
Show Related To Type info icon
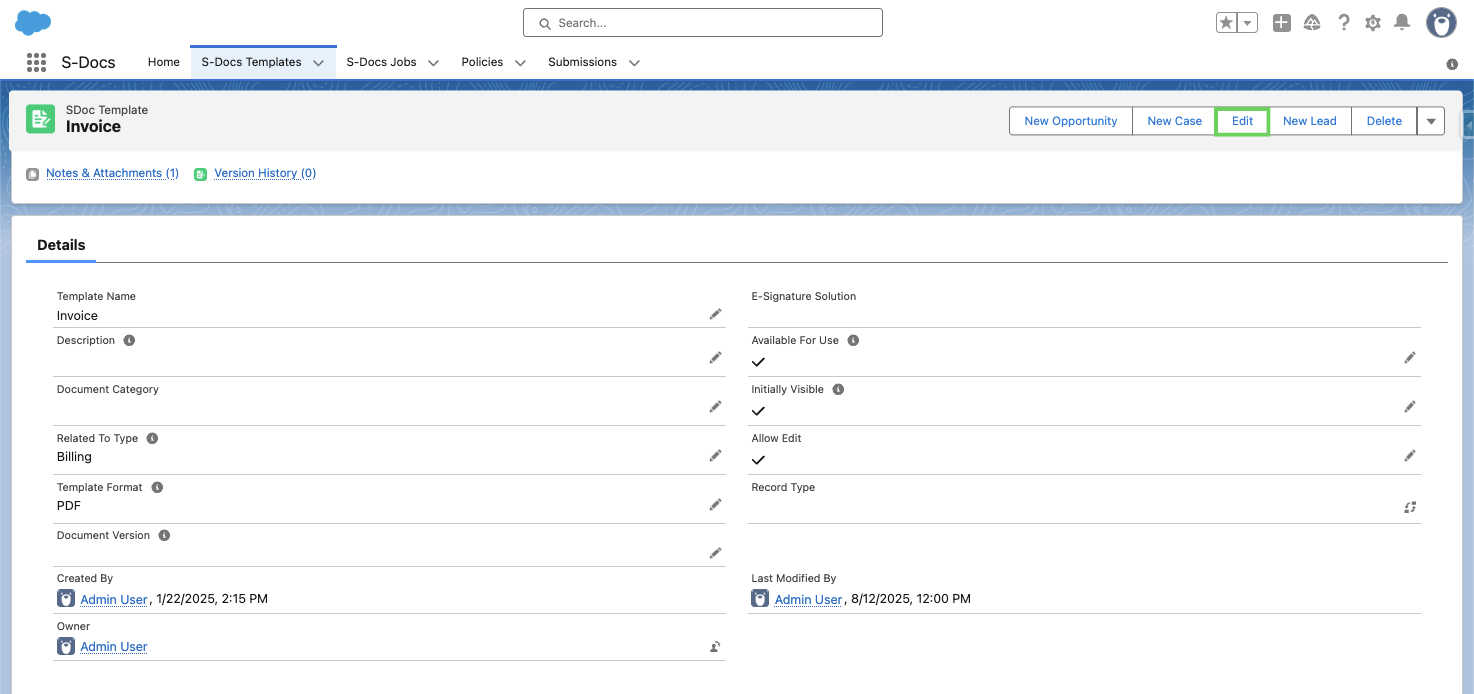[x=152, y=438]
